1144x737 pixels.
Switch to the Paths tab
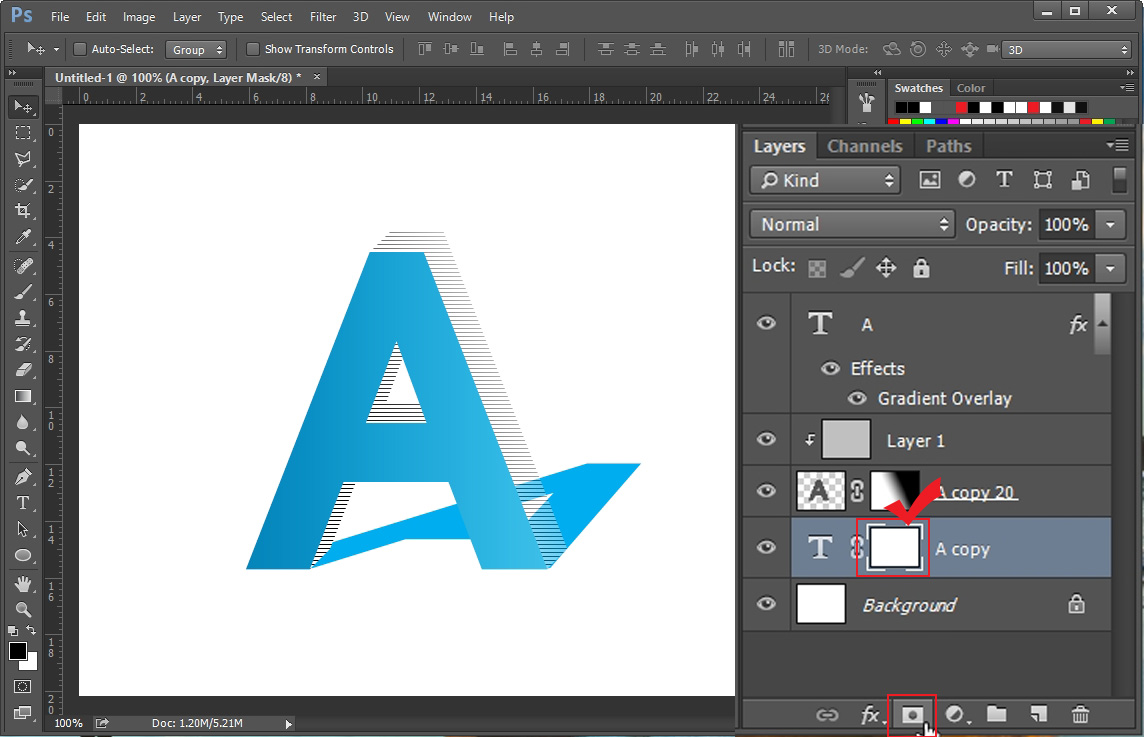pos(948,146)
